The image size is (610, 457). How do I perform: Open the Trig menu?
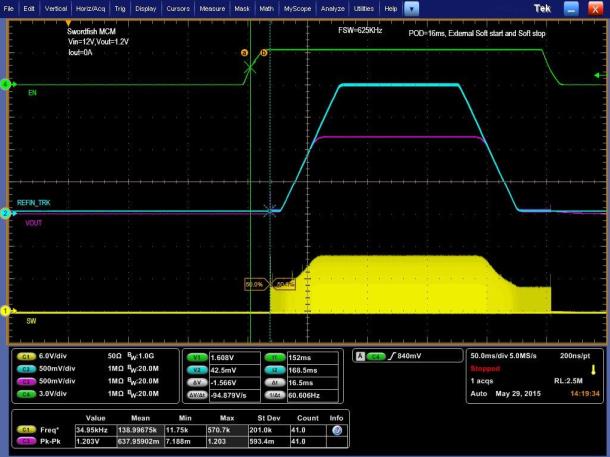tap(120, 9)
